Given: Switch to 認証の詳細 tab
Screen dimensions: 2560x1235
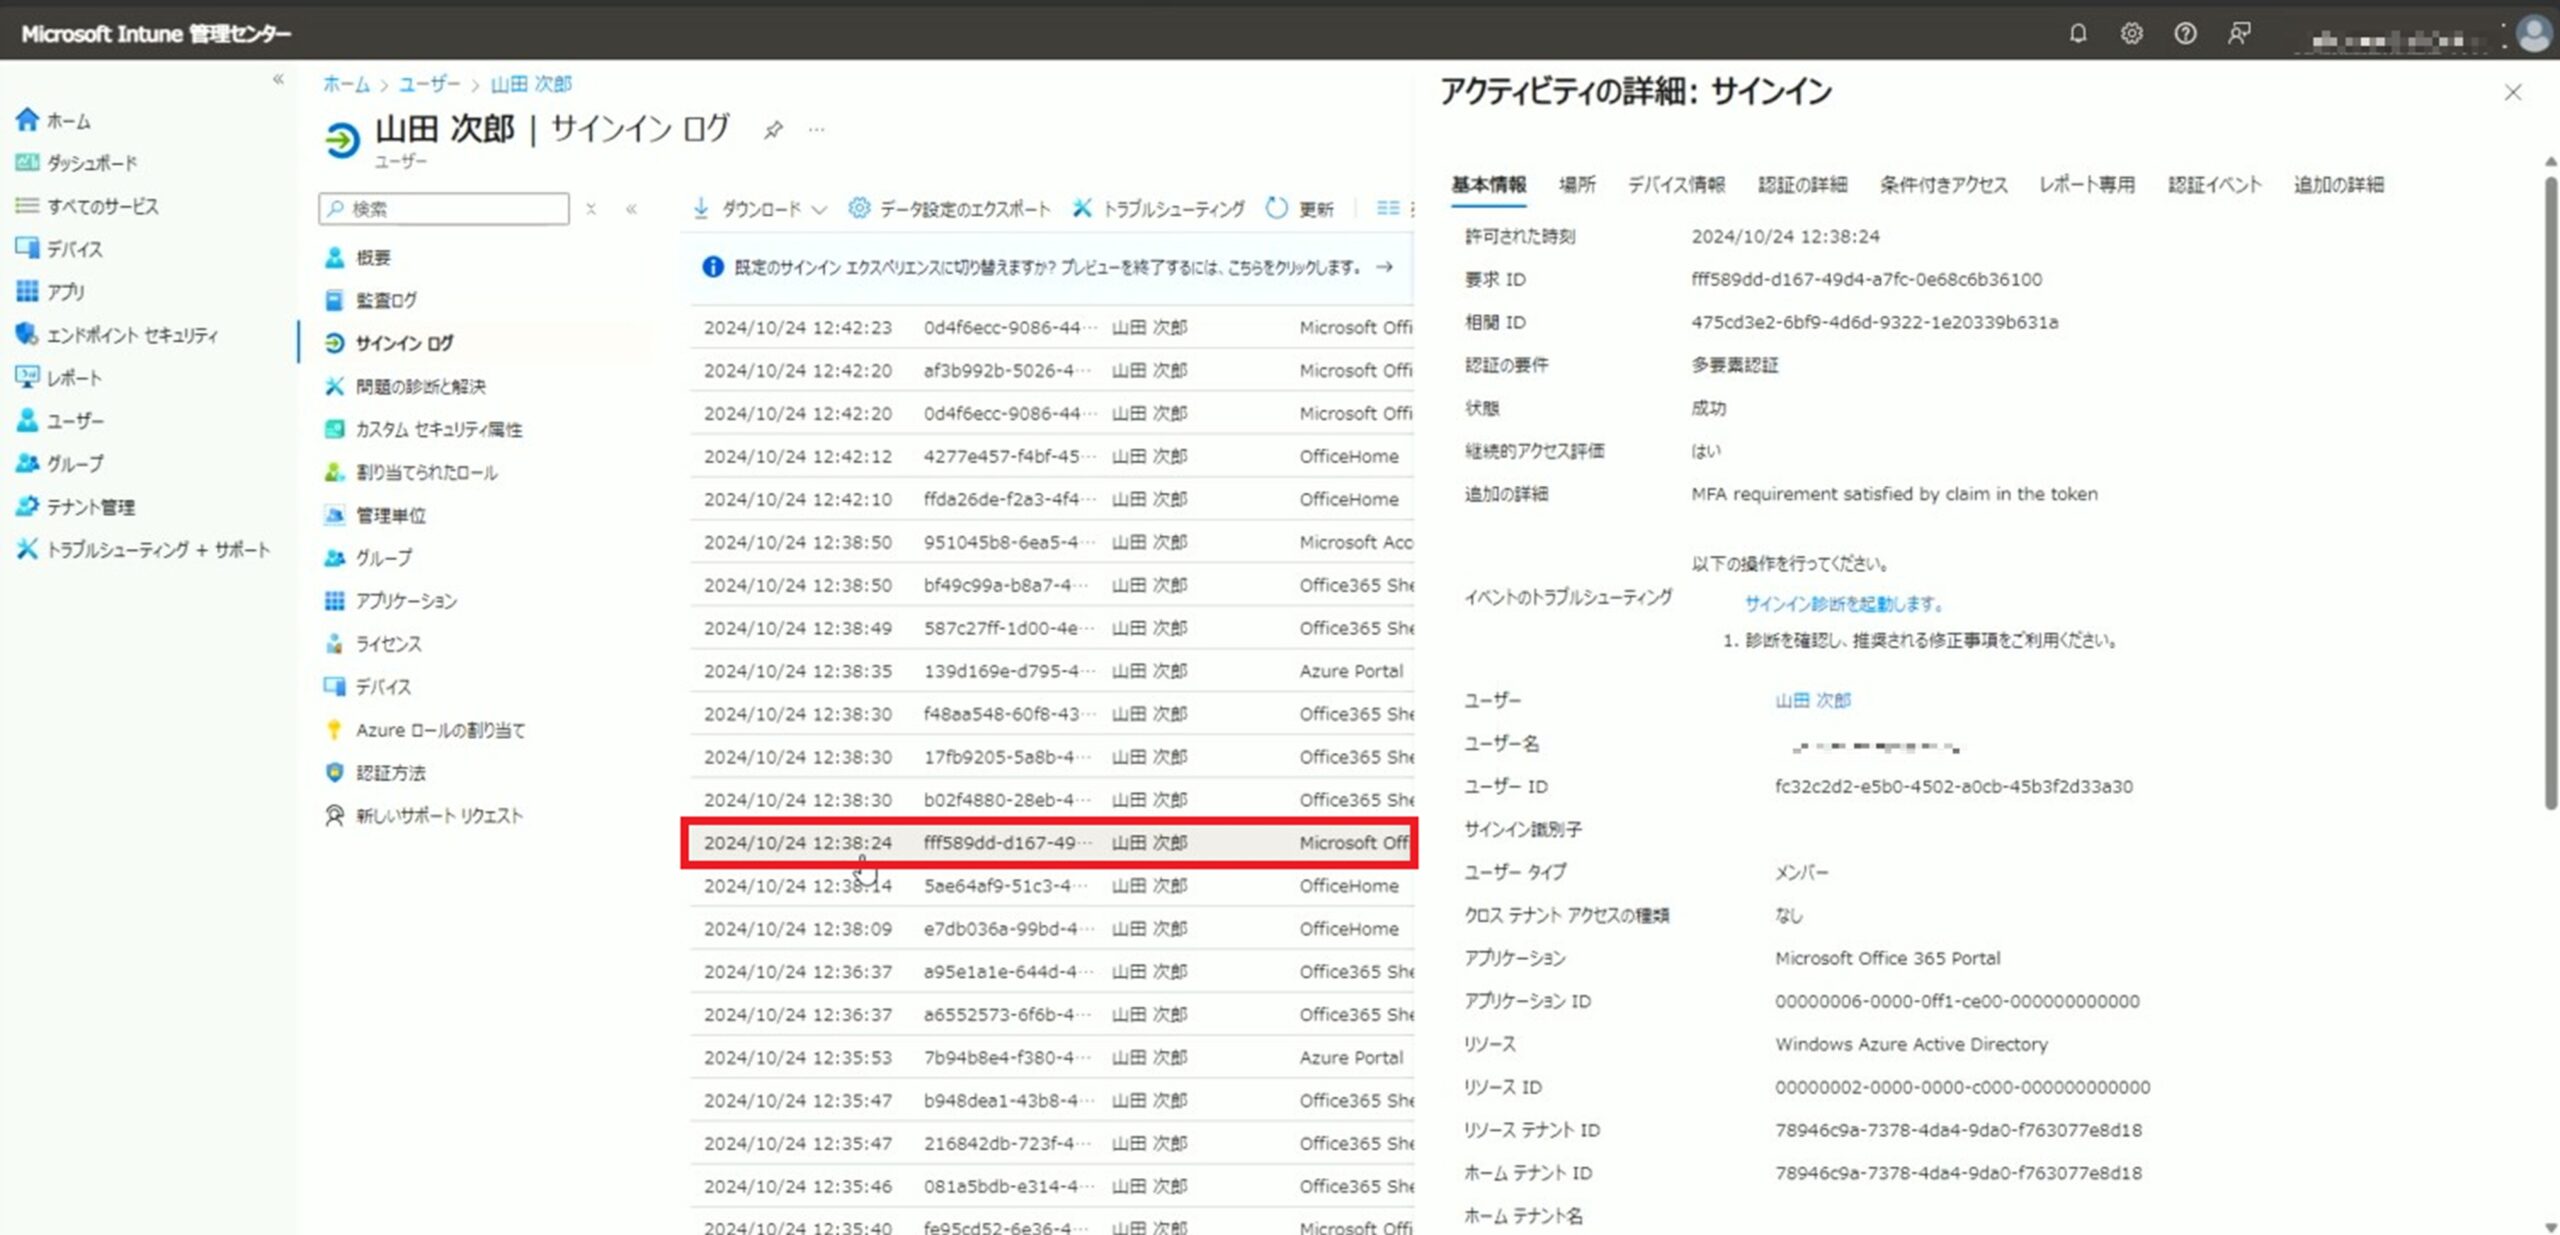Looking at the screenshot, I should (x=1803, y=184).
